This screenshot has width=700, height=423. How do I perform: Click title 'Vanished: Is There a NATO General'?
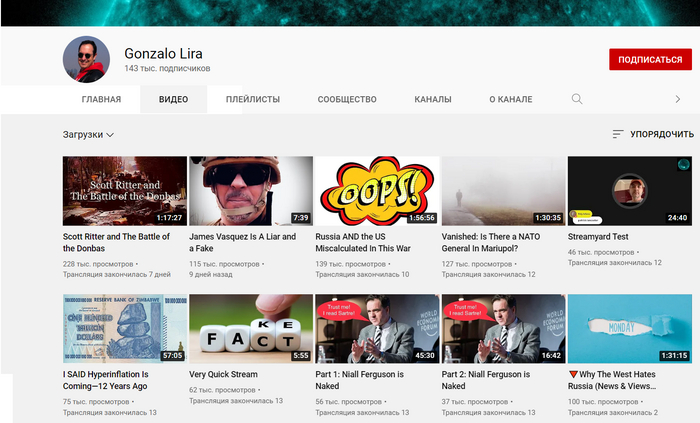point(491,242)
